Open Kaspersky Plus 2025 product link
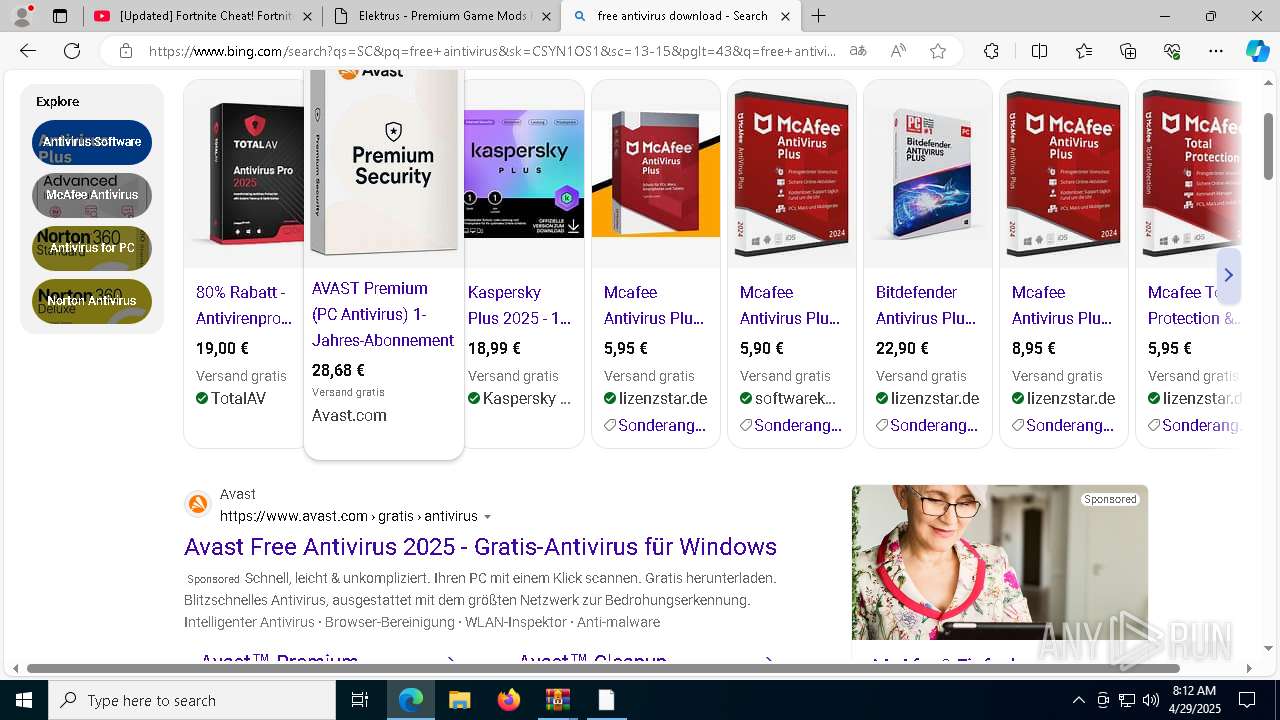This screenshot has height=720, width=1280. [x=519, y=305]
